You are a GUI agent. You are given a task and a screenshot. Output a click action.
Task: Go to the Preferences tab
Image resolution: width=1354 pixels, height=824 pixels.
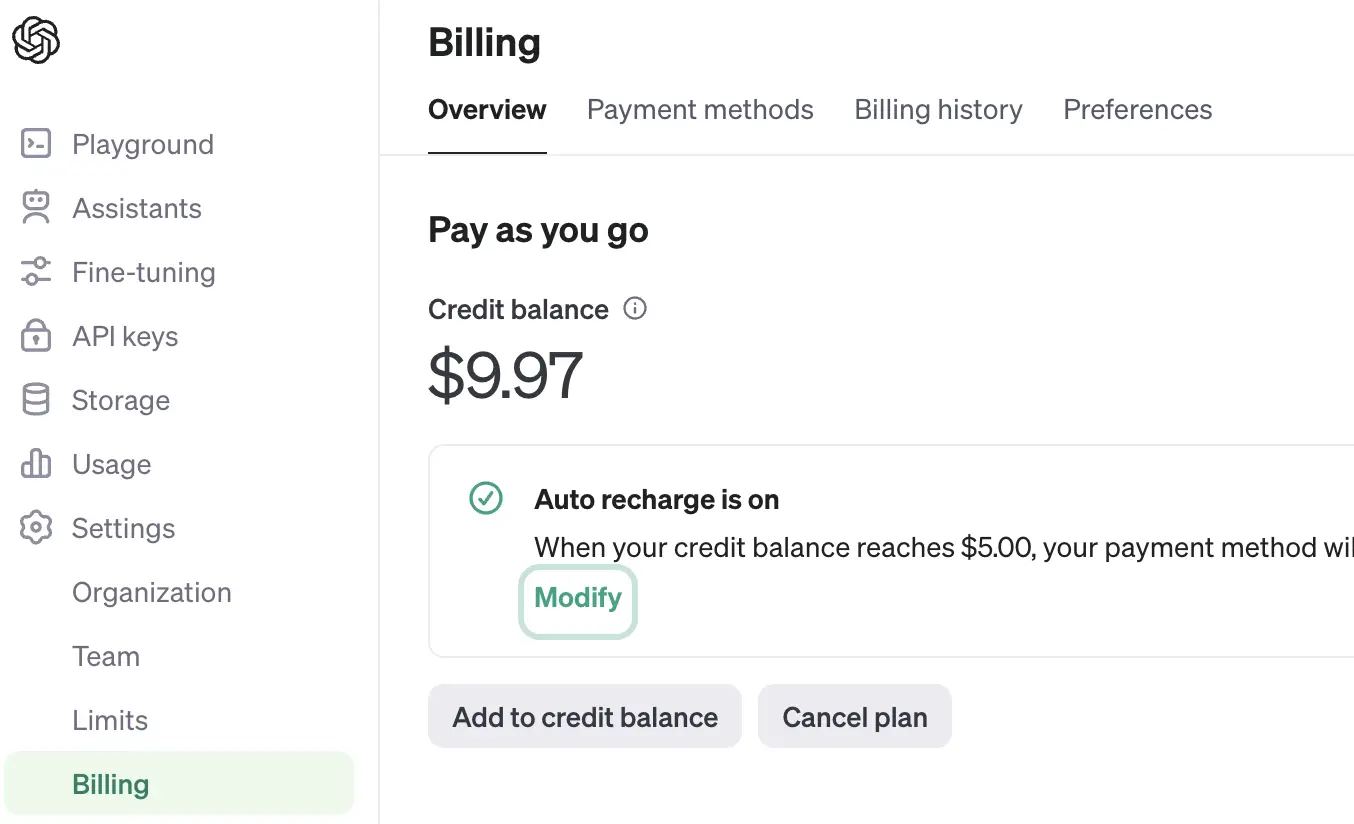coord(1138,110)
